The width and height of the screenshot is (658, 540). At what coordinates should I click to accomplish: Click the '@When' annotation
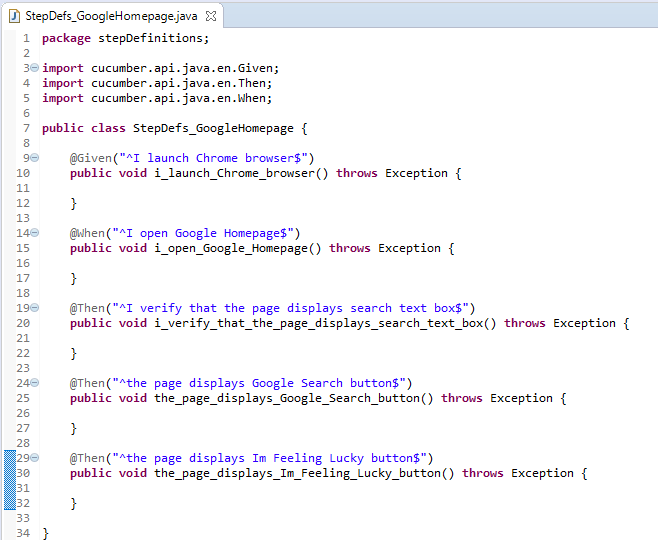click(87, 233)
